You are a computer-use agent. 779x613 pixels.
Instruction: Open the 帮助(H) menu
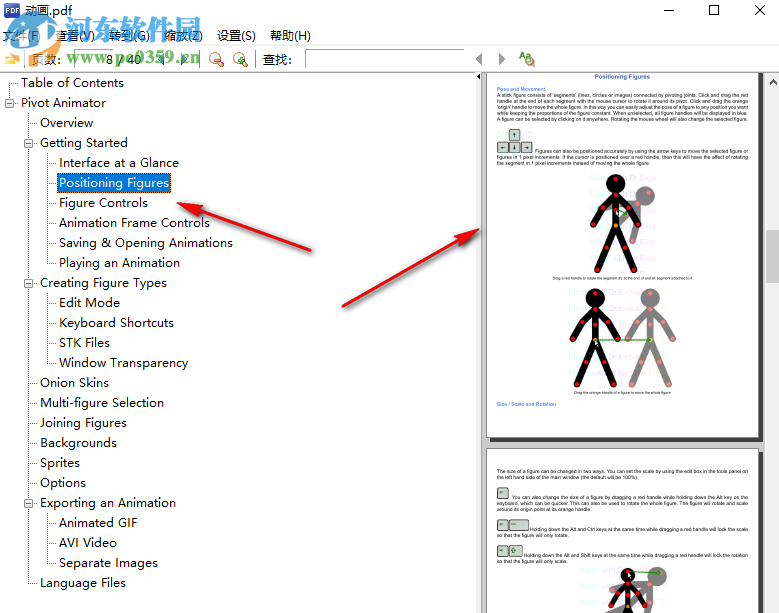tap(291, 36)
